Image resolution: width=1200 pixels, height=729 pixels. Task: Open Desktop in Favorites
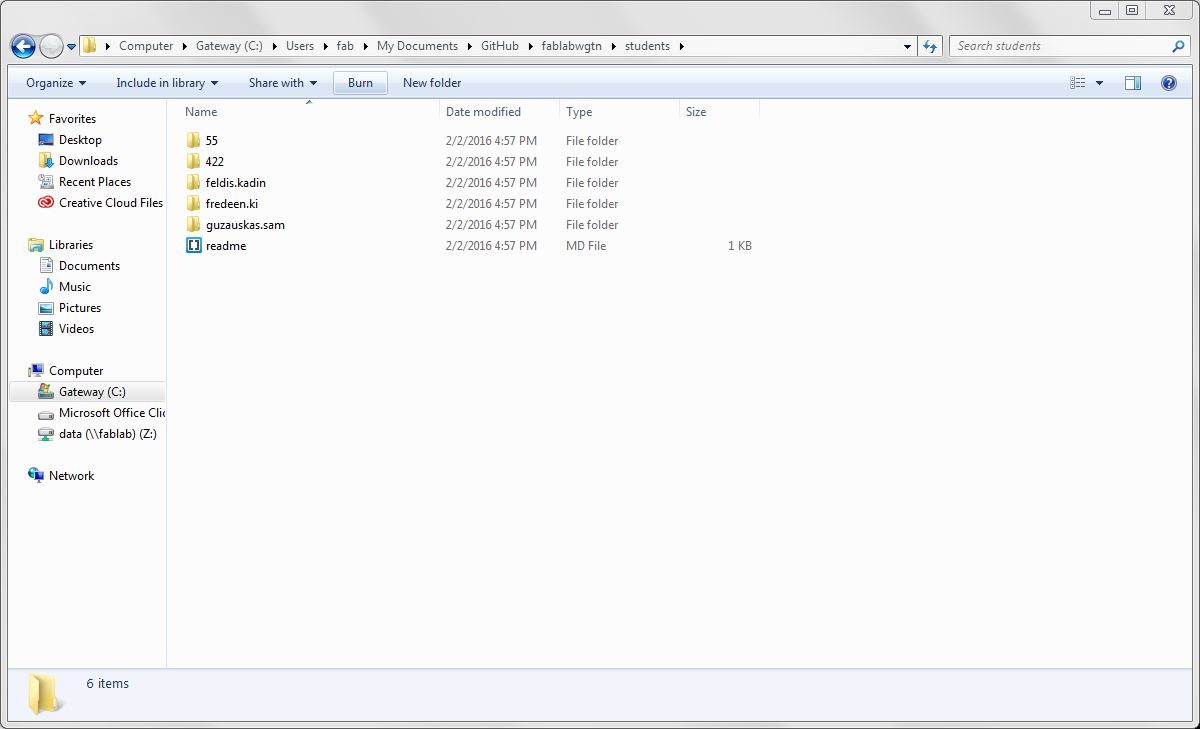pyautogui.click(x=80, y=140)
